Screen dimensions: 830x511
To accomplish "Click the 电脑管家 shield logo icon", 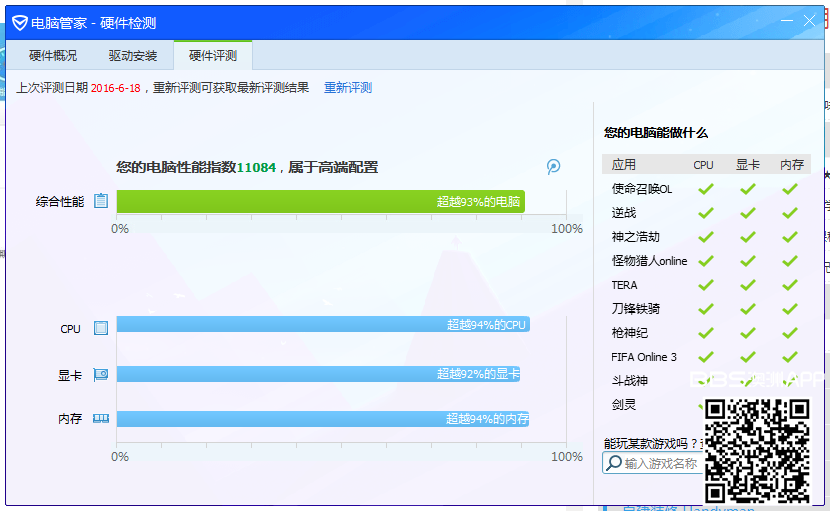I will [x=19, y=23].
